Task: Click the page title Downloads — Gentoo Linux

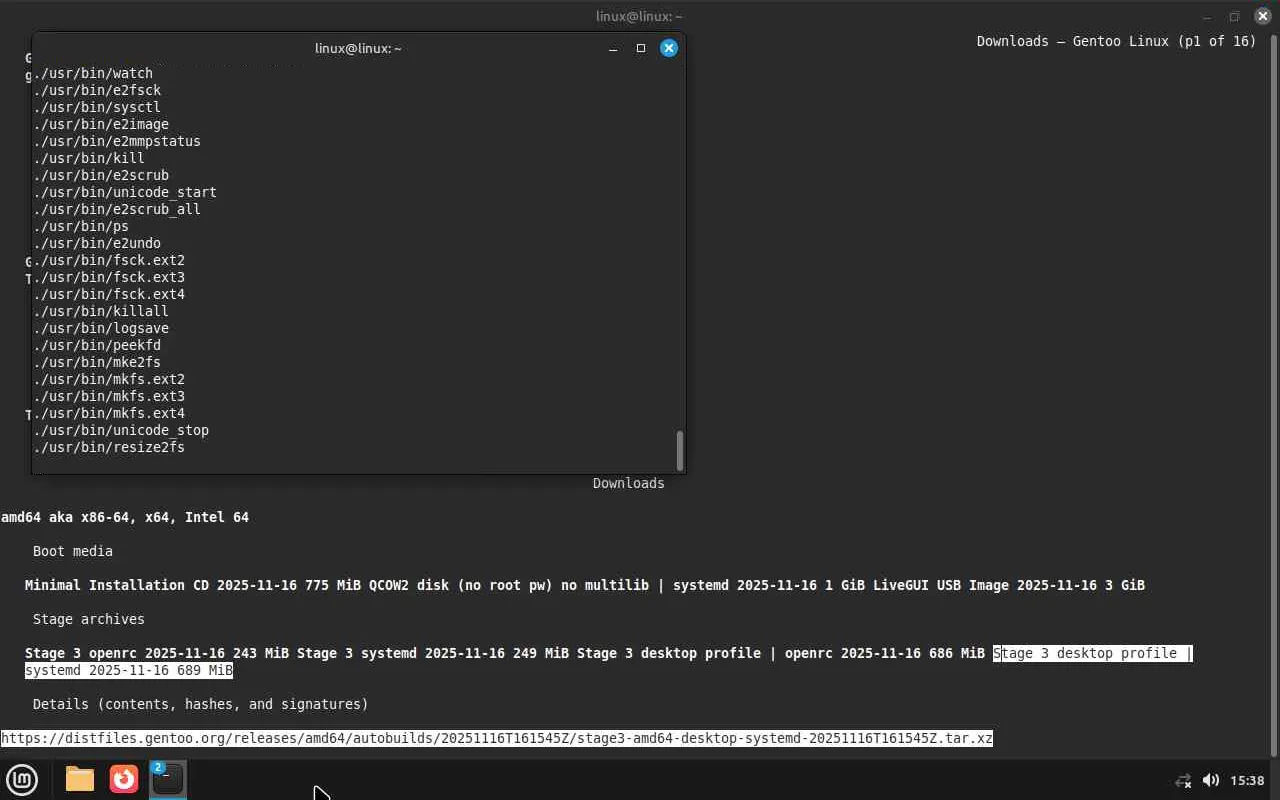Action: click(1117, 41)
